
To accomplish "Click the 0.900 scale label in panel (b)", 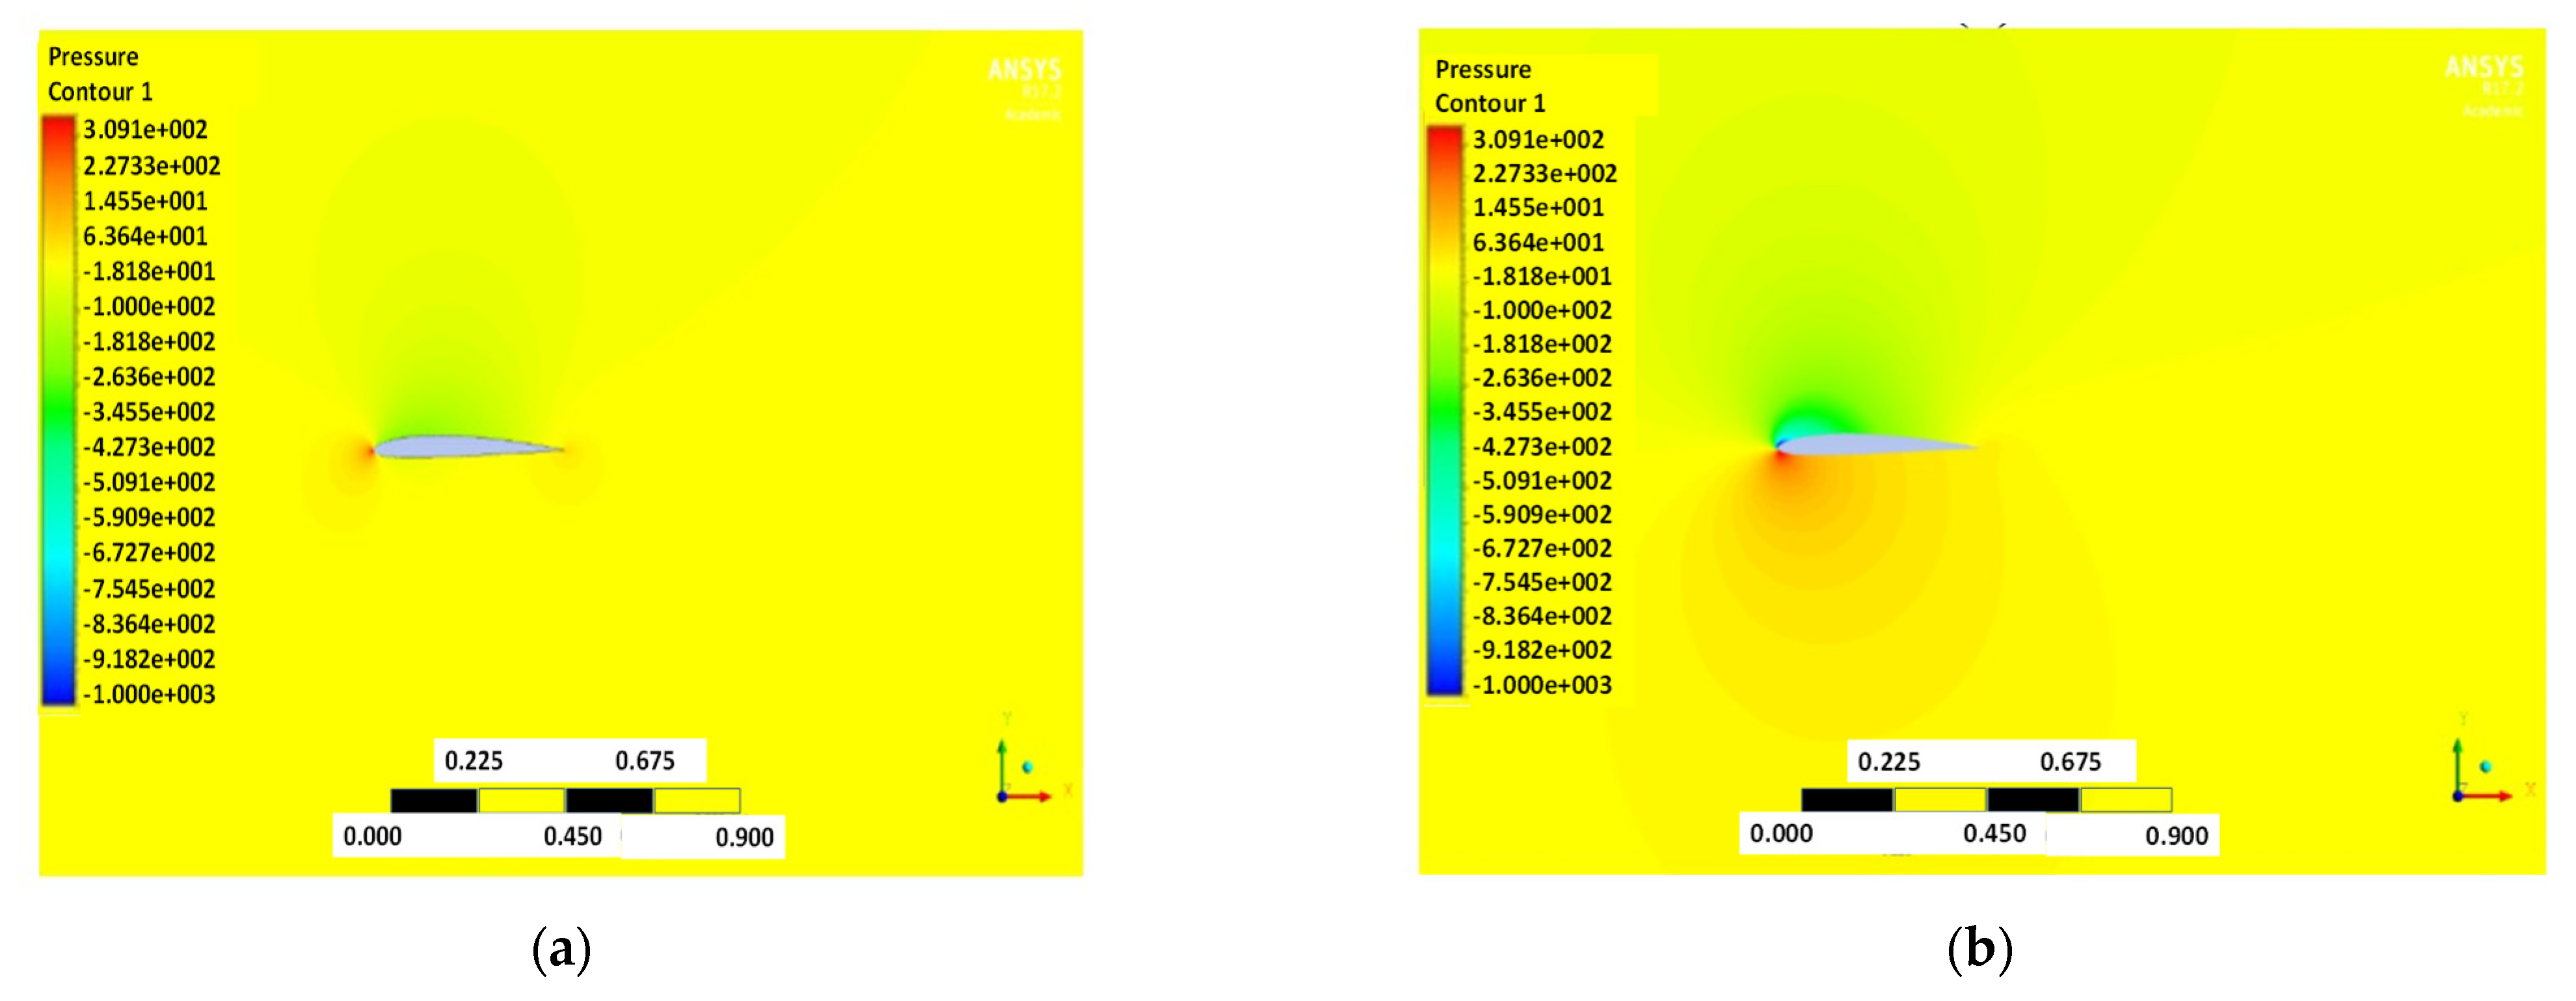I will point(2176,836).
